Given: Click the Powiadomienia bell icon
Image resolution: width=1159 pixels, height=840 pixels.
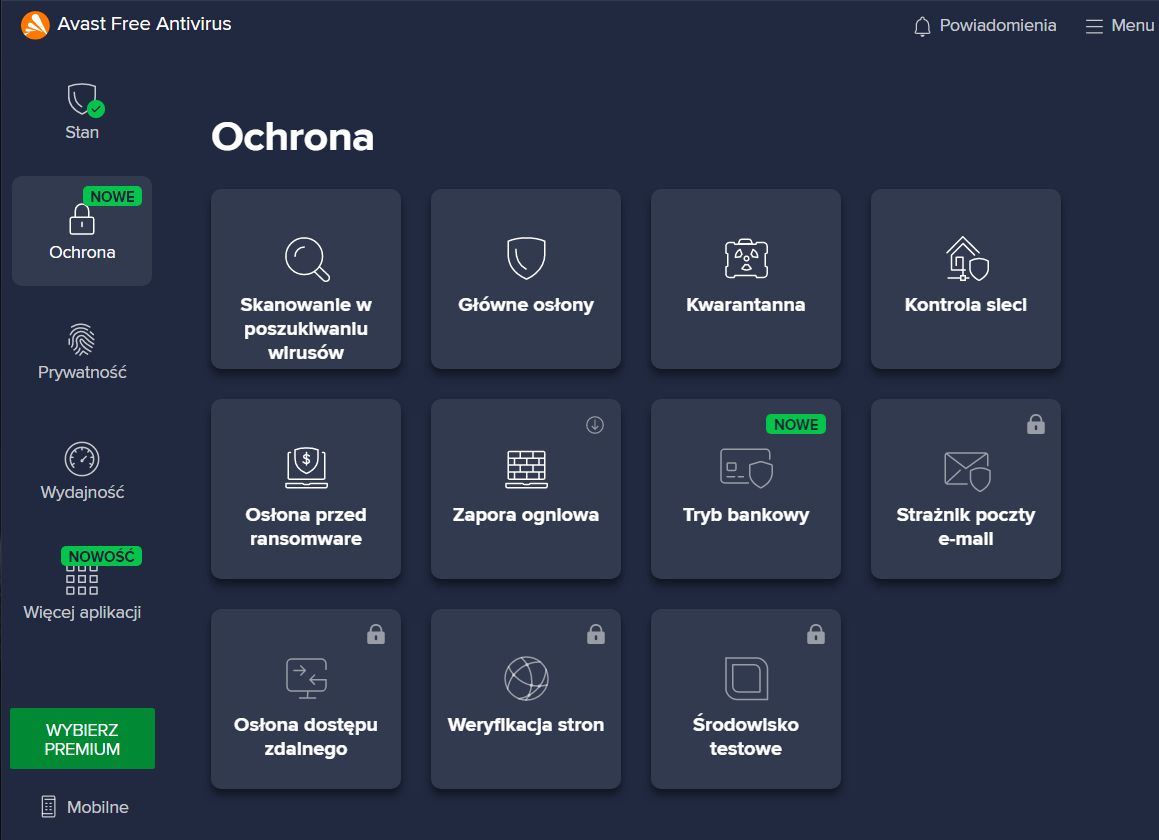Looking at the screenshot, I should coord(922,27).
